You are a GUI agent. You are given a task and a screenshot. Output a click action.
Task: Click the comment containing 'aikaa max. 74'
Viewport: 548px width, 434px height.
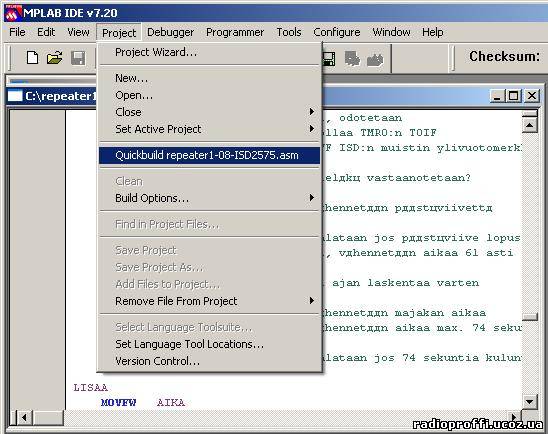(x=422, y=328)
